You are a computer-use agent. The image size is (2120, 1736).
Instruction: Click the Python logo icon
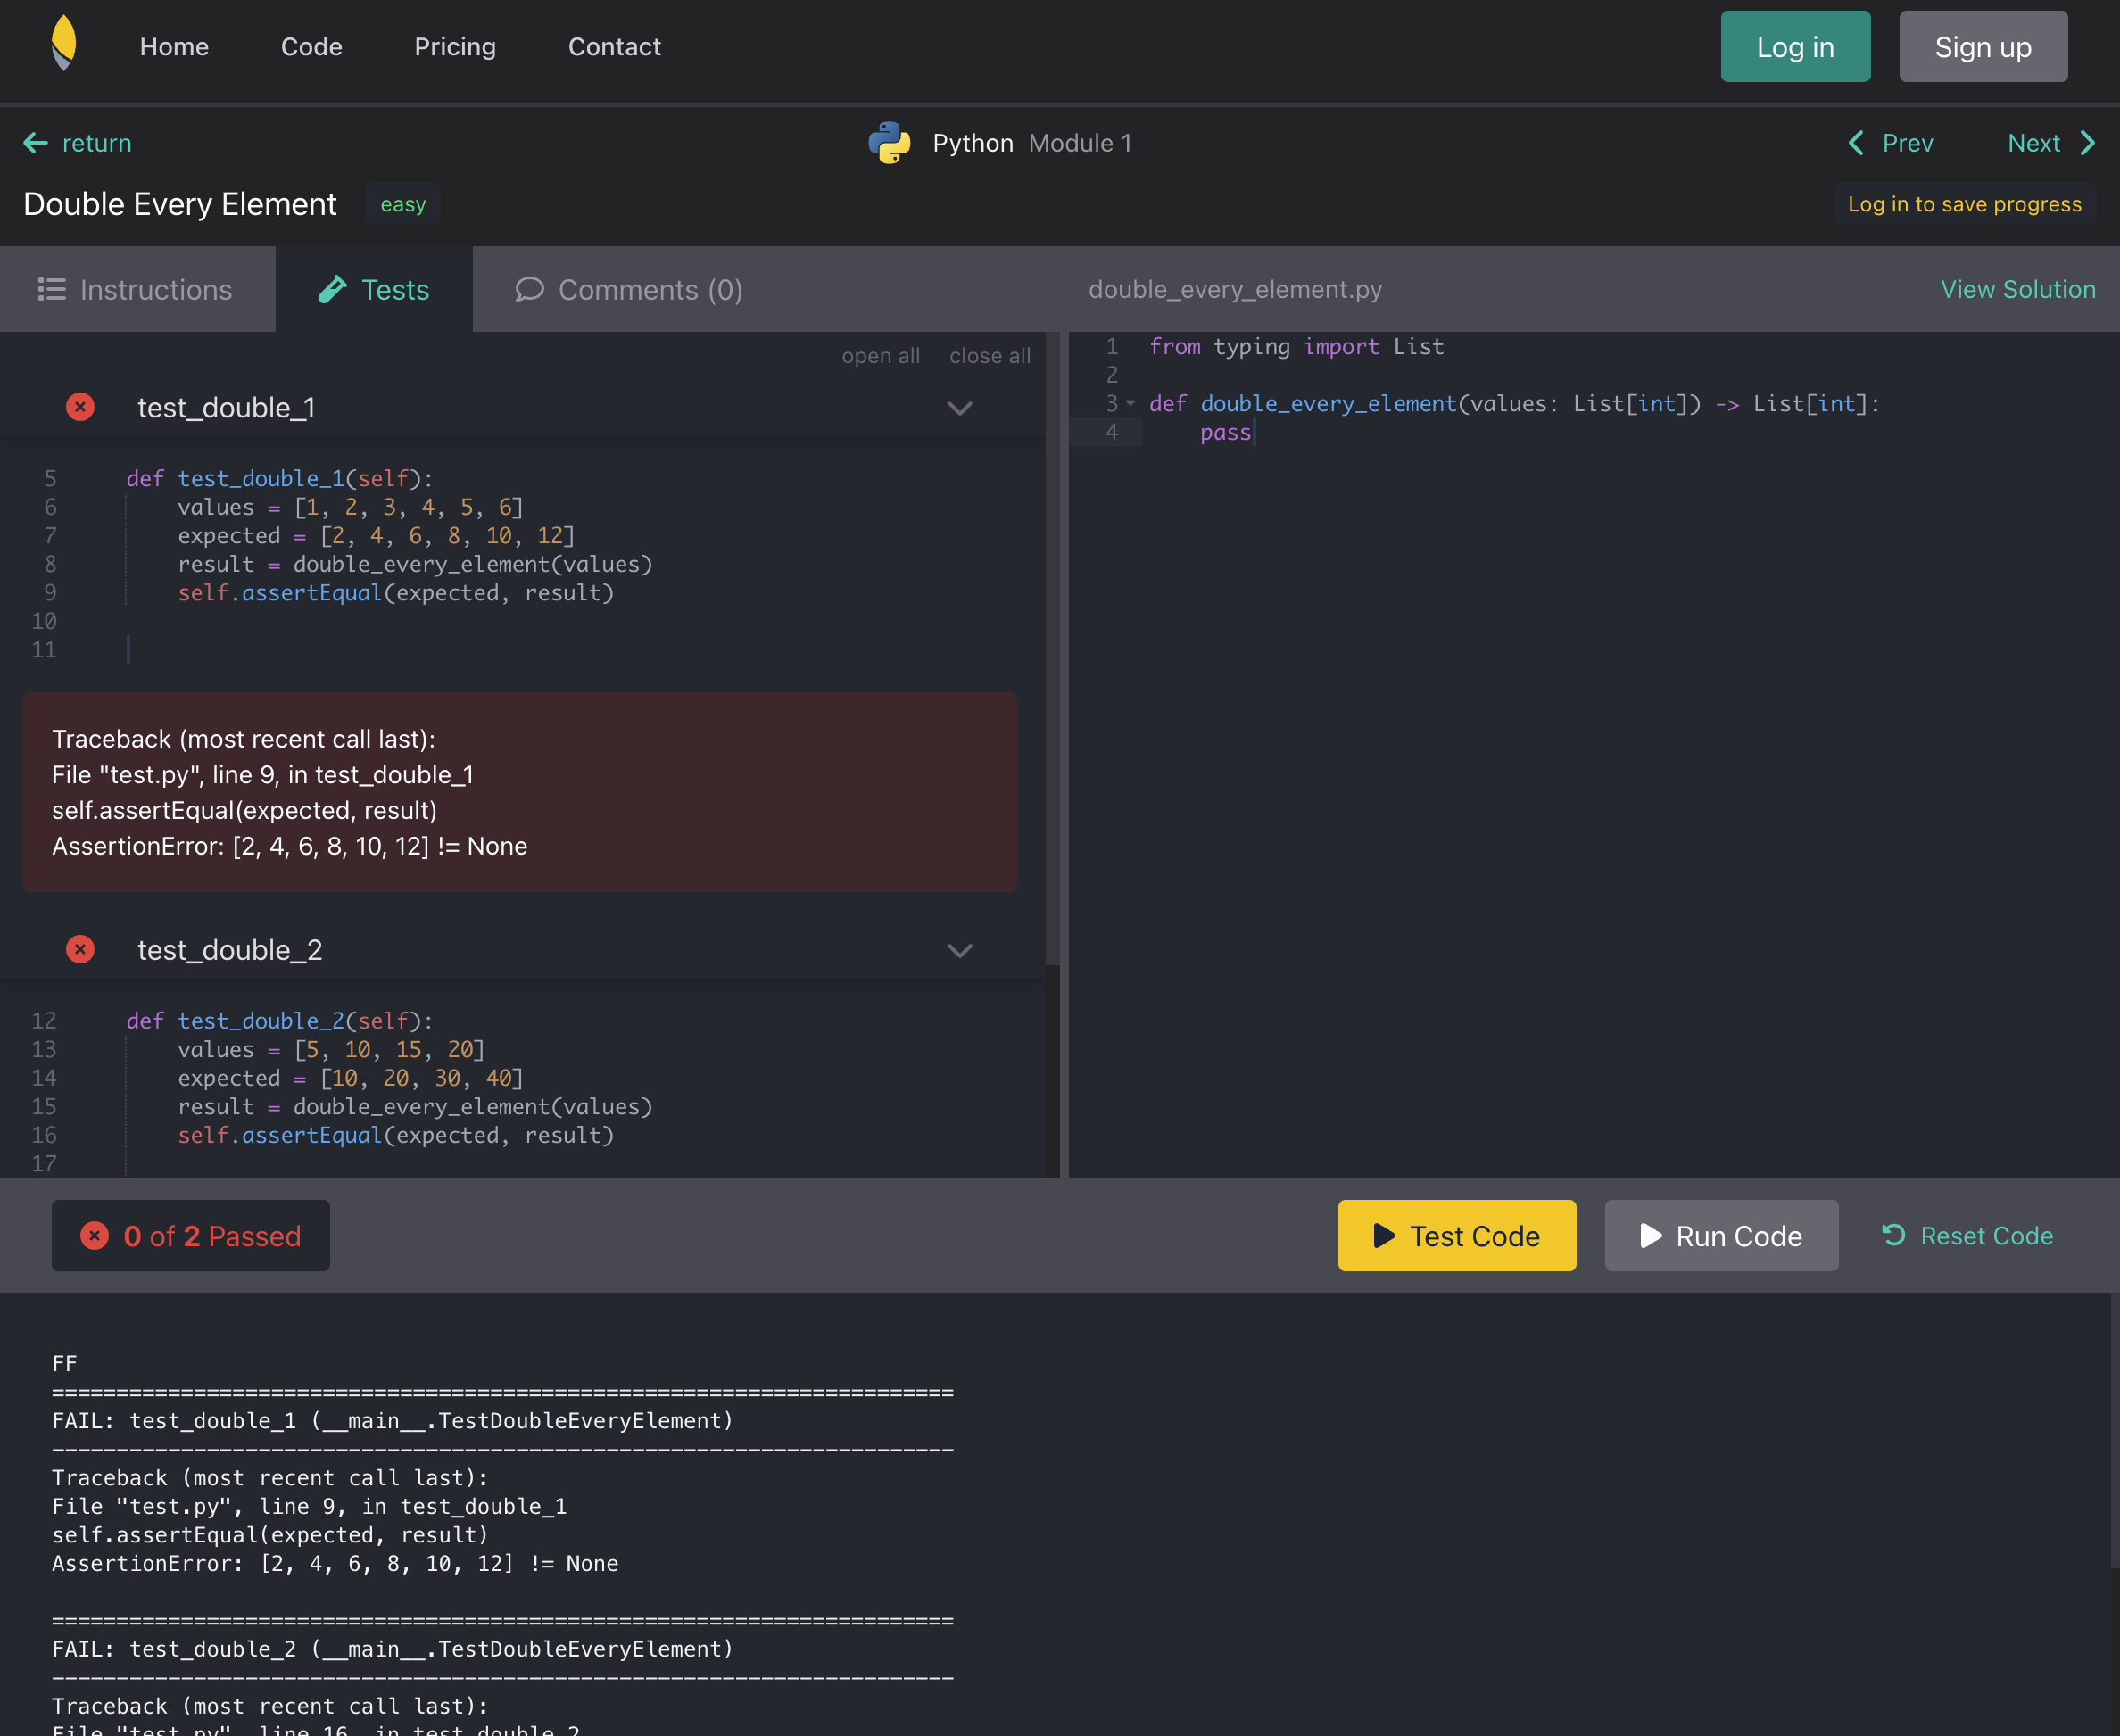(889, 143)
